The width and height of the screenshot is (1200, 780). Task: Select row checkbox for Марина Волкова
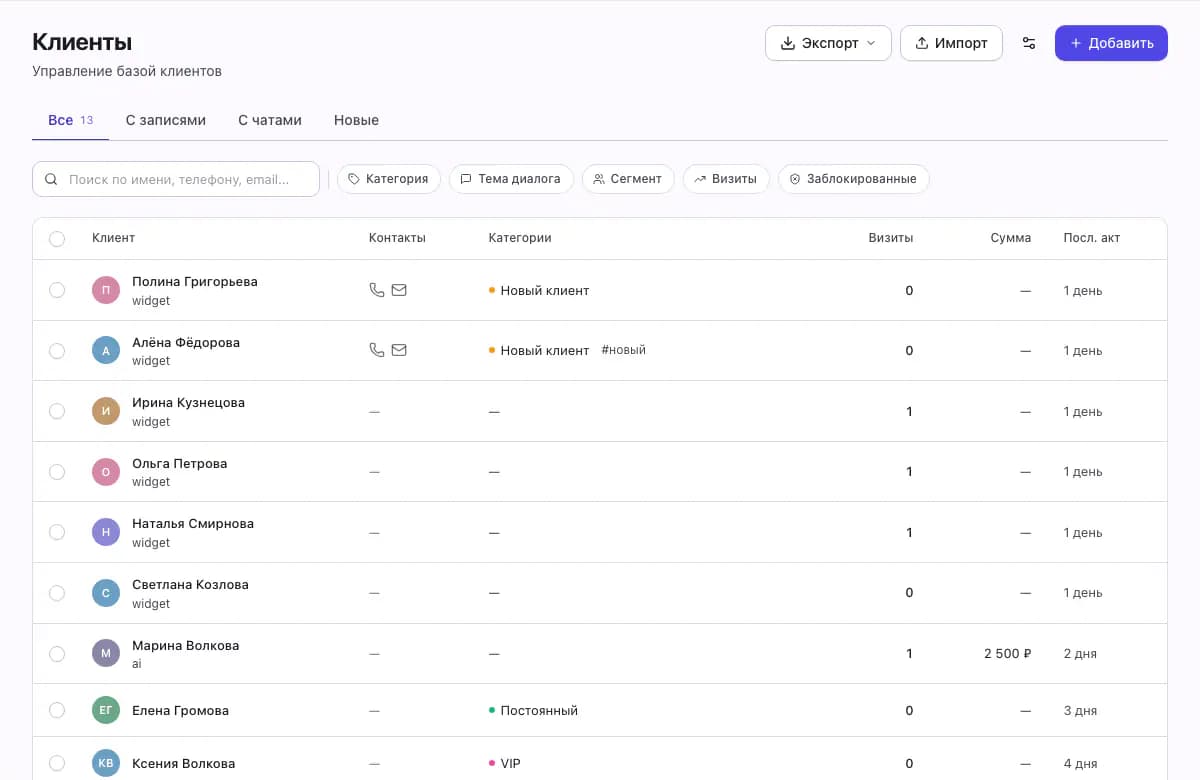[x=57, y=653]
